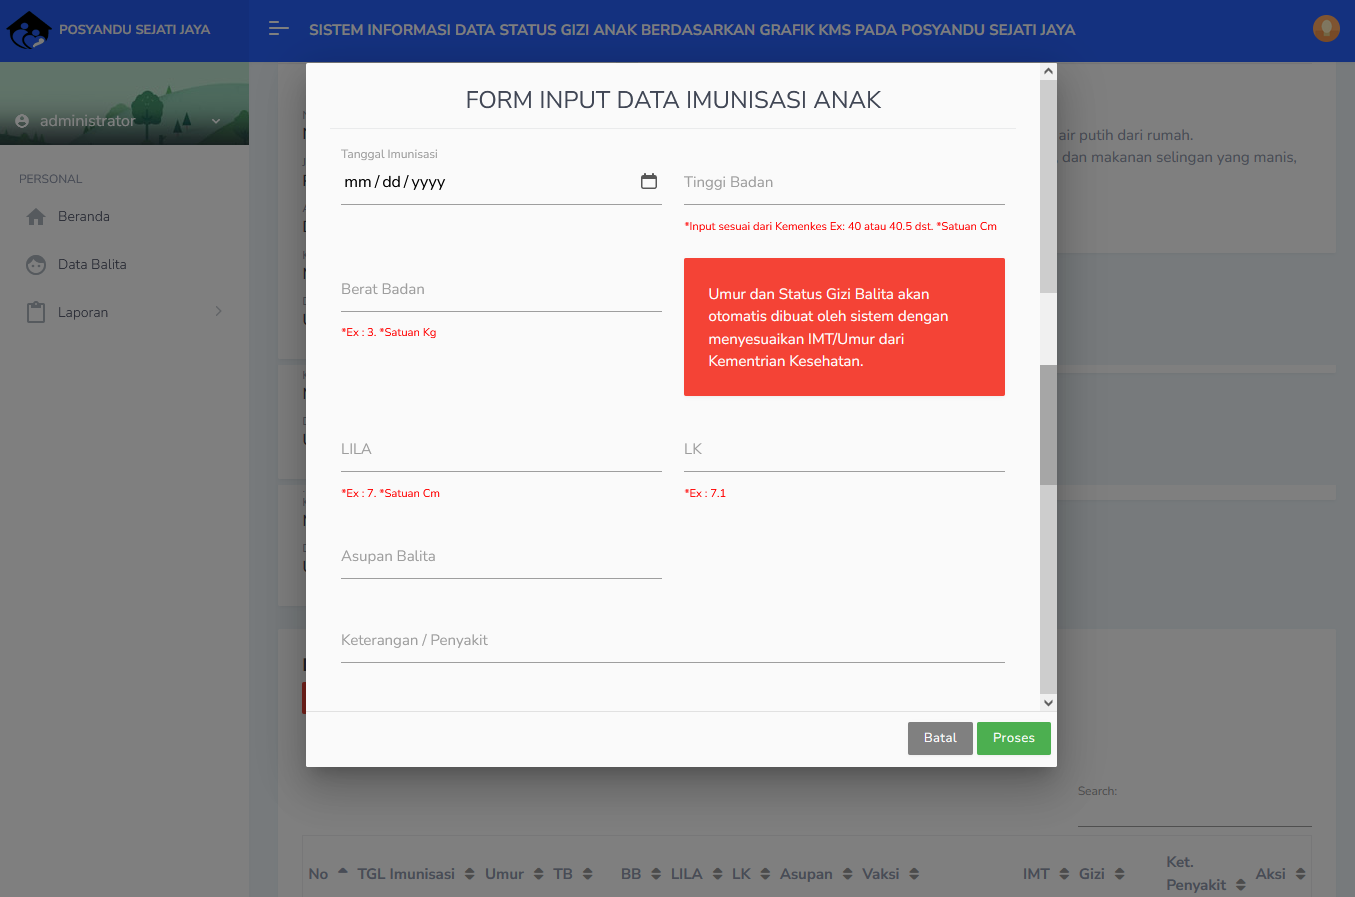
Task: Click the user avatar in top right
Action: (1326, 29)
